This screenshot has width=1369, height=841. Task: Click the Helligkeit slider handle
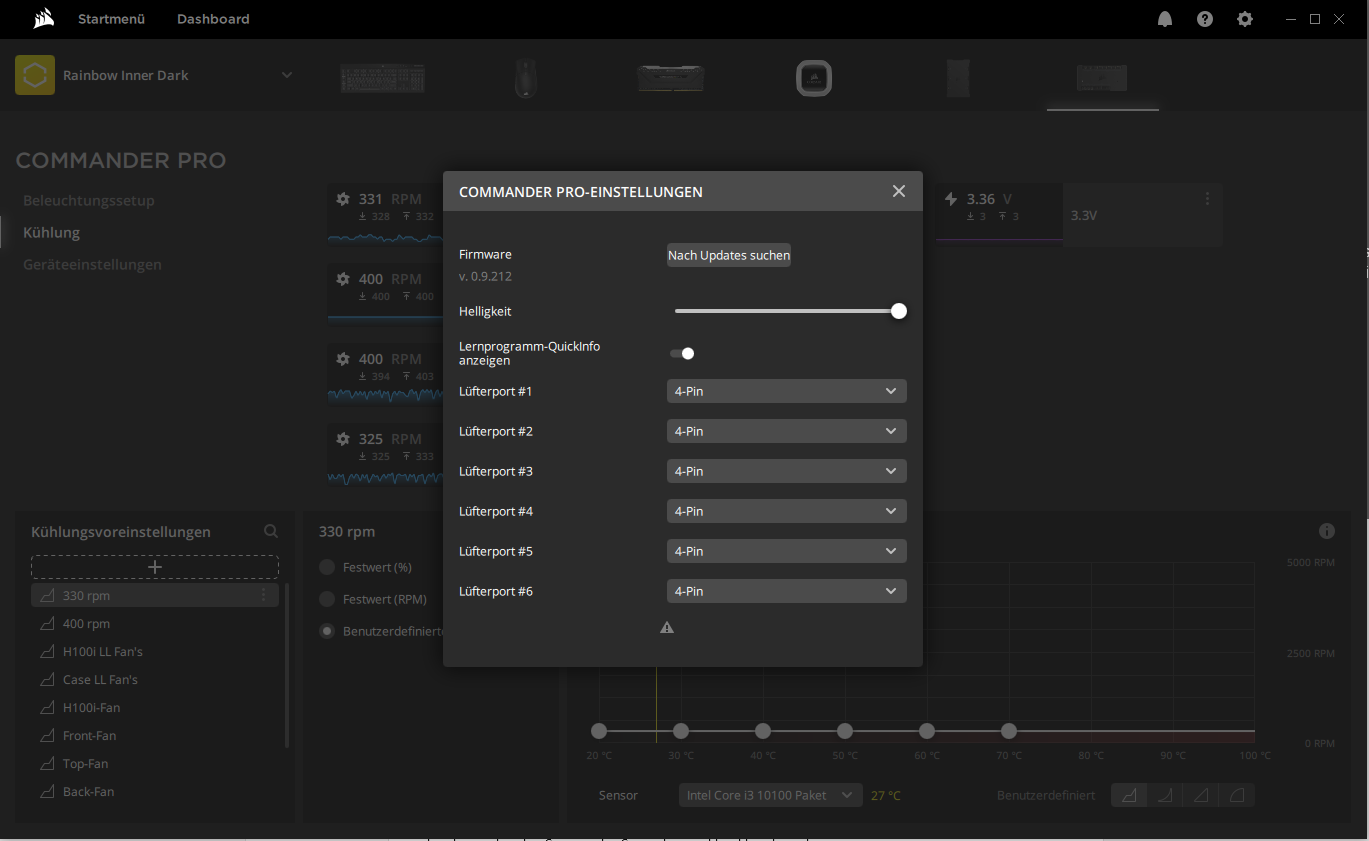click(899, 311)
